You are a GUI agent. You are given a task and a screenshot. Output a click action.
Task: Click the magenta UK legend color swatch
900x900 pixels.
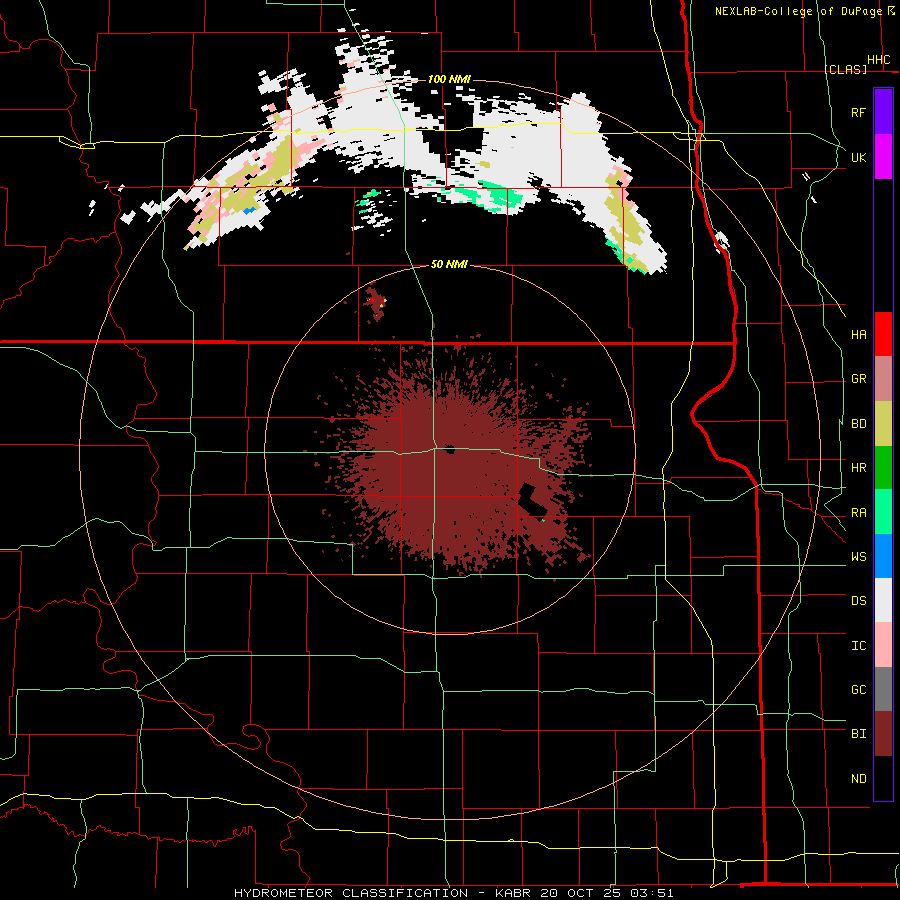pyautogui.click(x=883, y=157)
